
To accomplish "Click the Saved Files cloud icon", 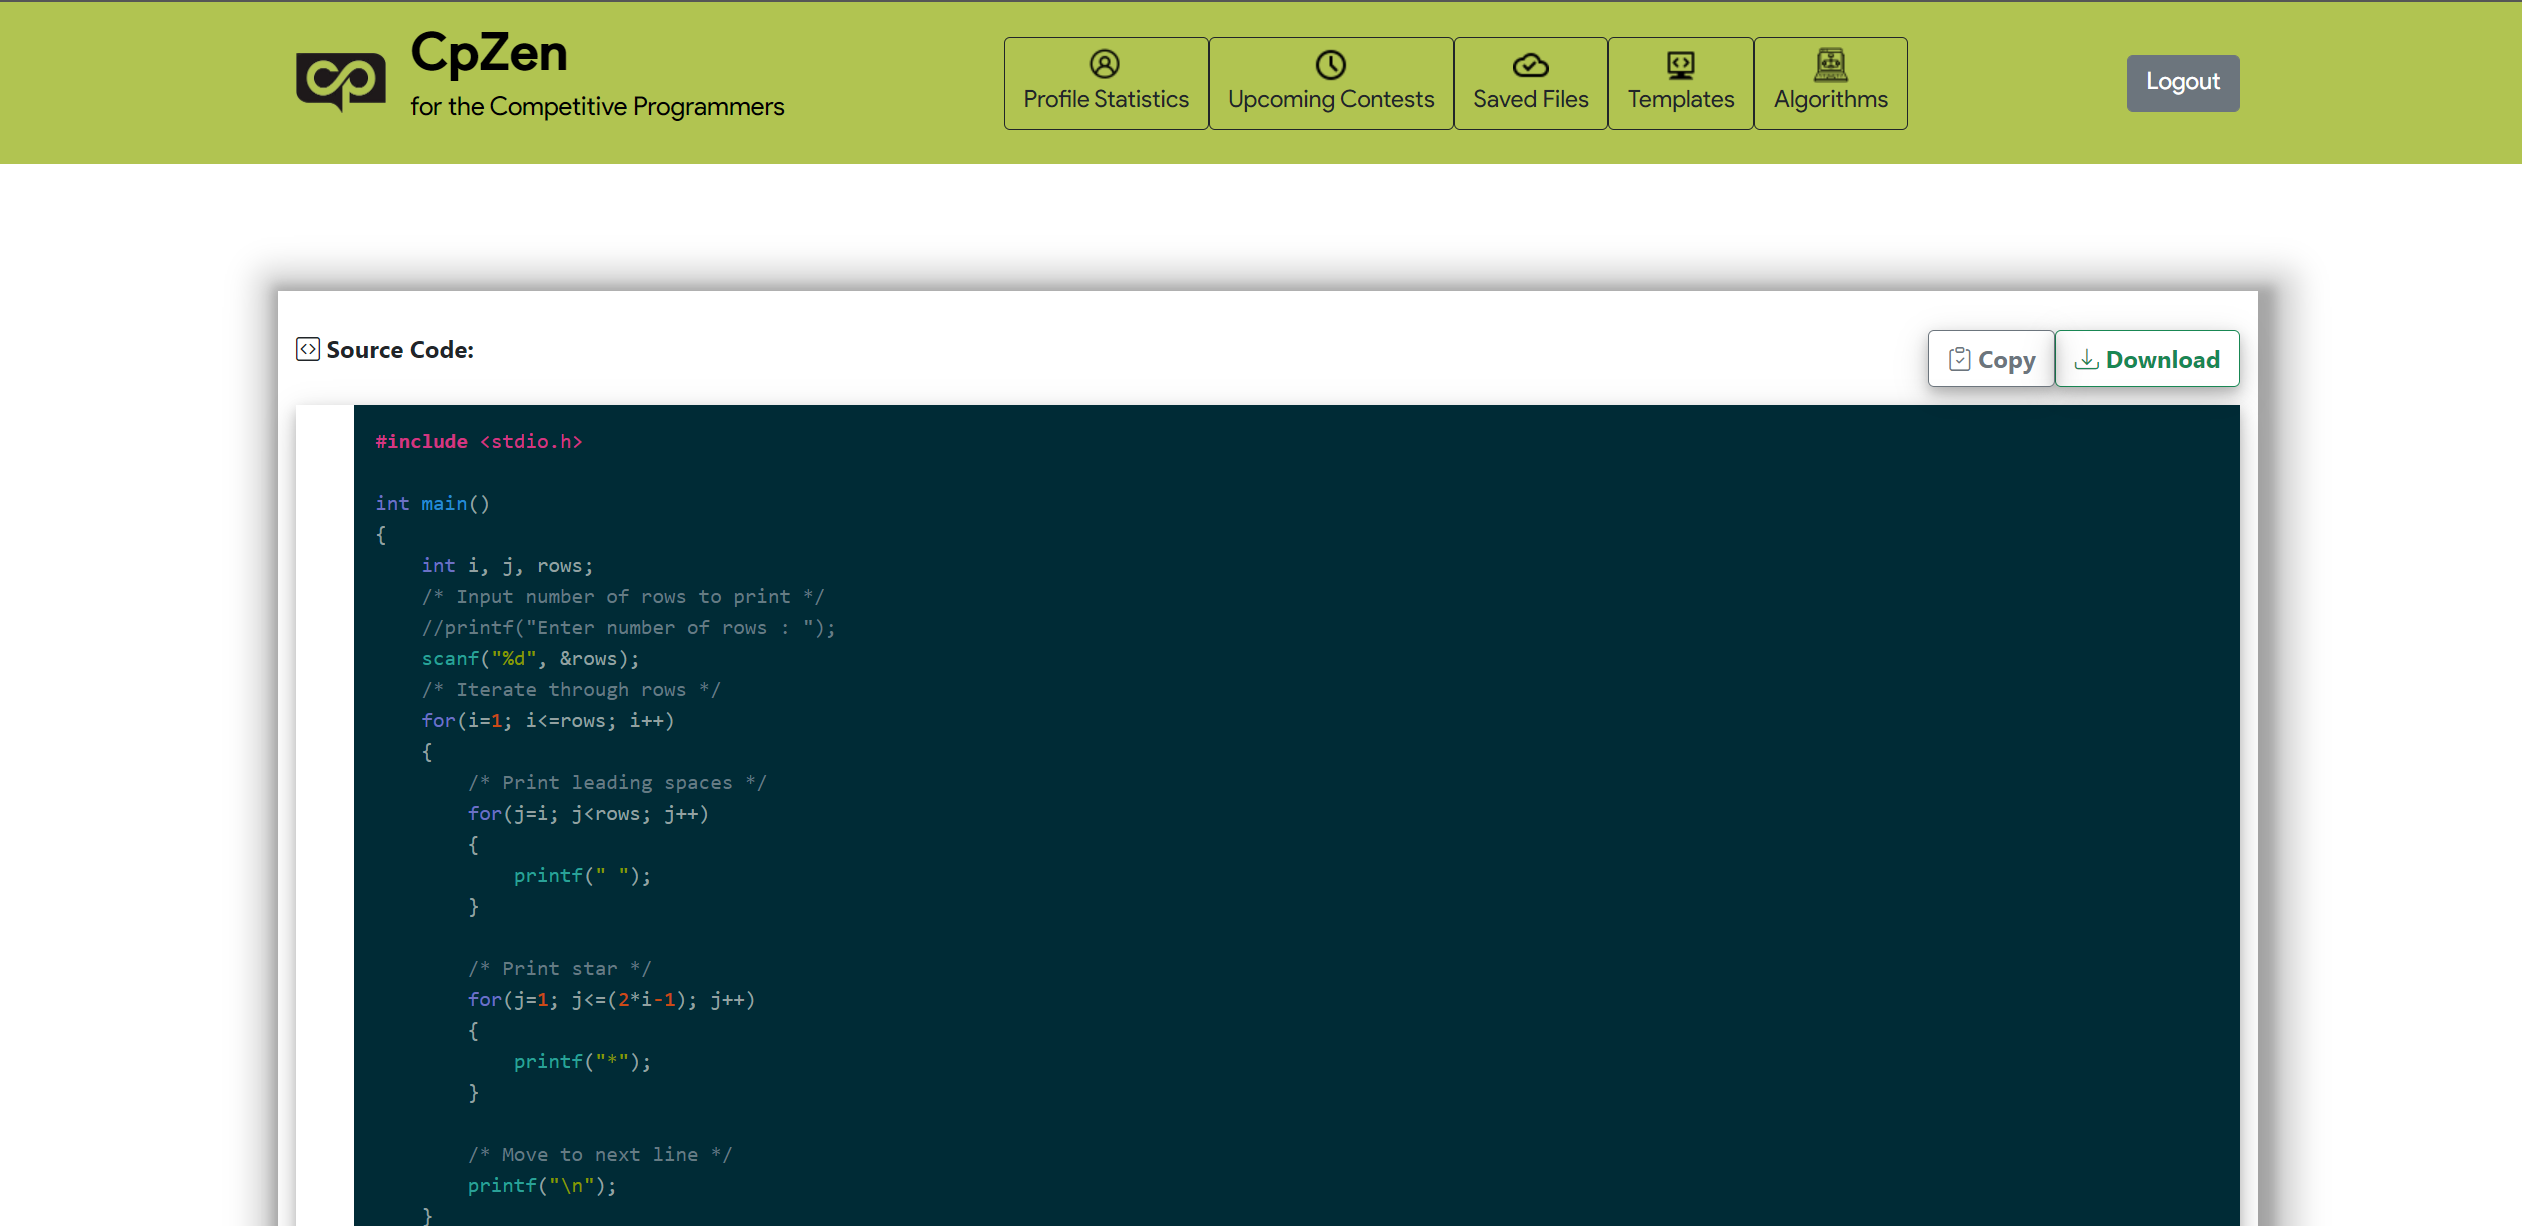I will [1530, 66].
